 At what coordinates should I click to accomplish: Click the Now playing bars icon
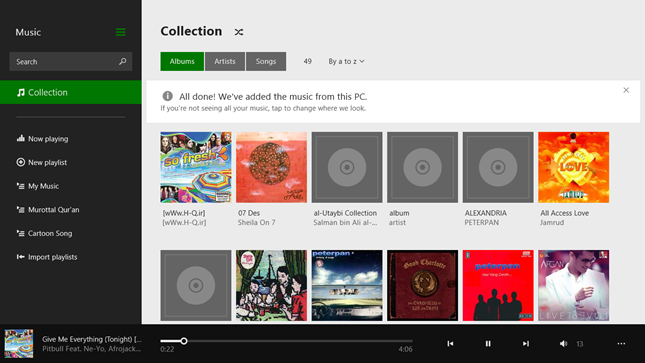pyautogui.click(x=21, y=138)
